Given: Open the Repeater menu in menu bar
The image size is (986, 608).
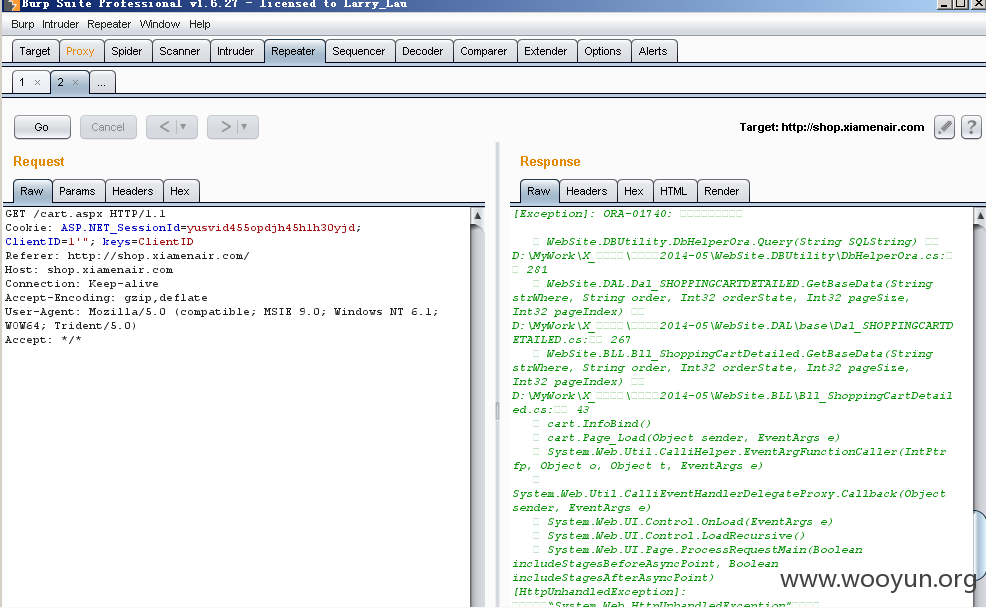Looking at the screenshot, I should [109, 24].
